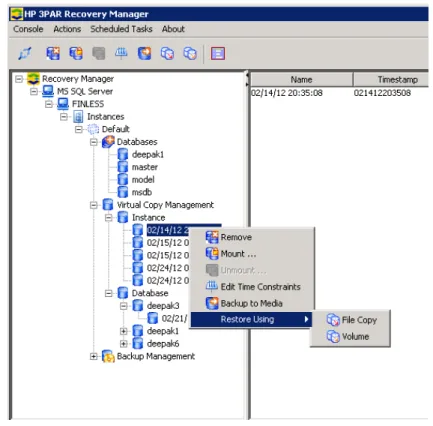This screenshot has height=426, width=433.
Task: Open the Restore Using submenu
Action: point(251,319)
